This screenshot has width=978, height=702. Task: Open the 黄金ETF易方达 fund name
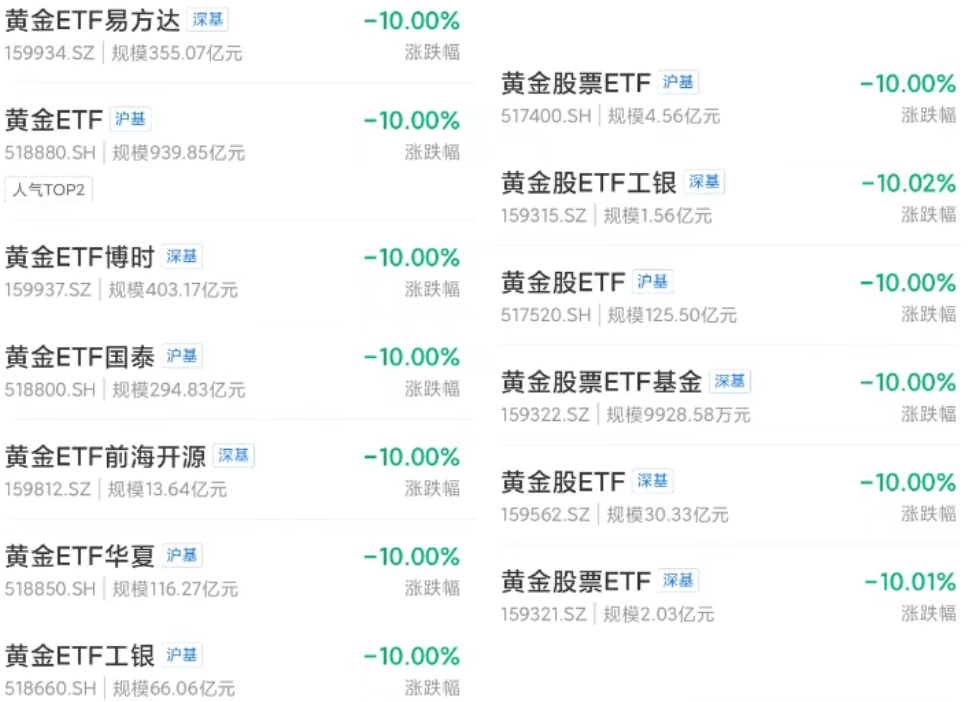click(x=91, y=21)
